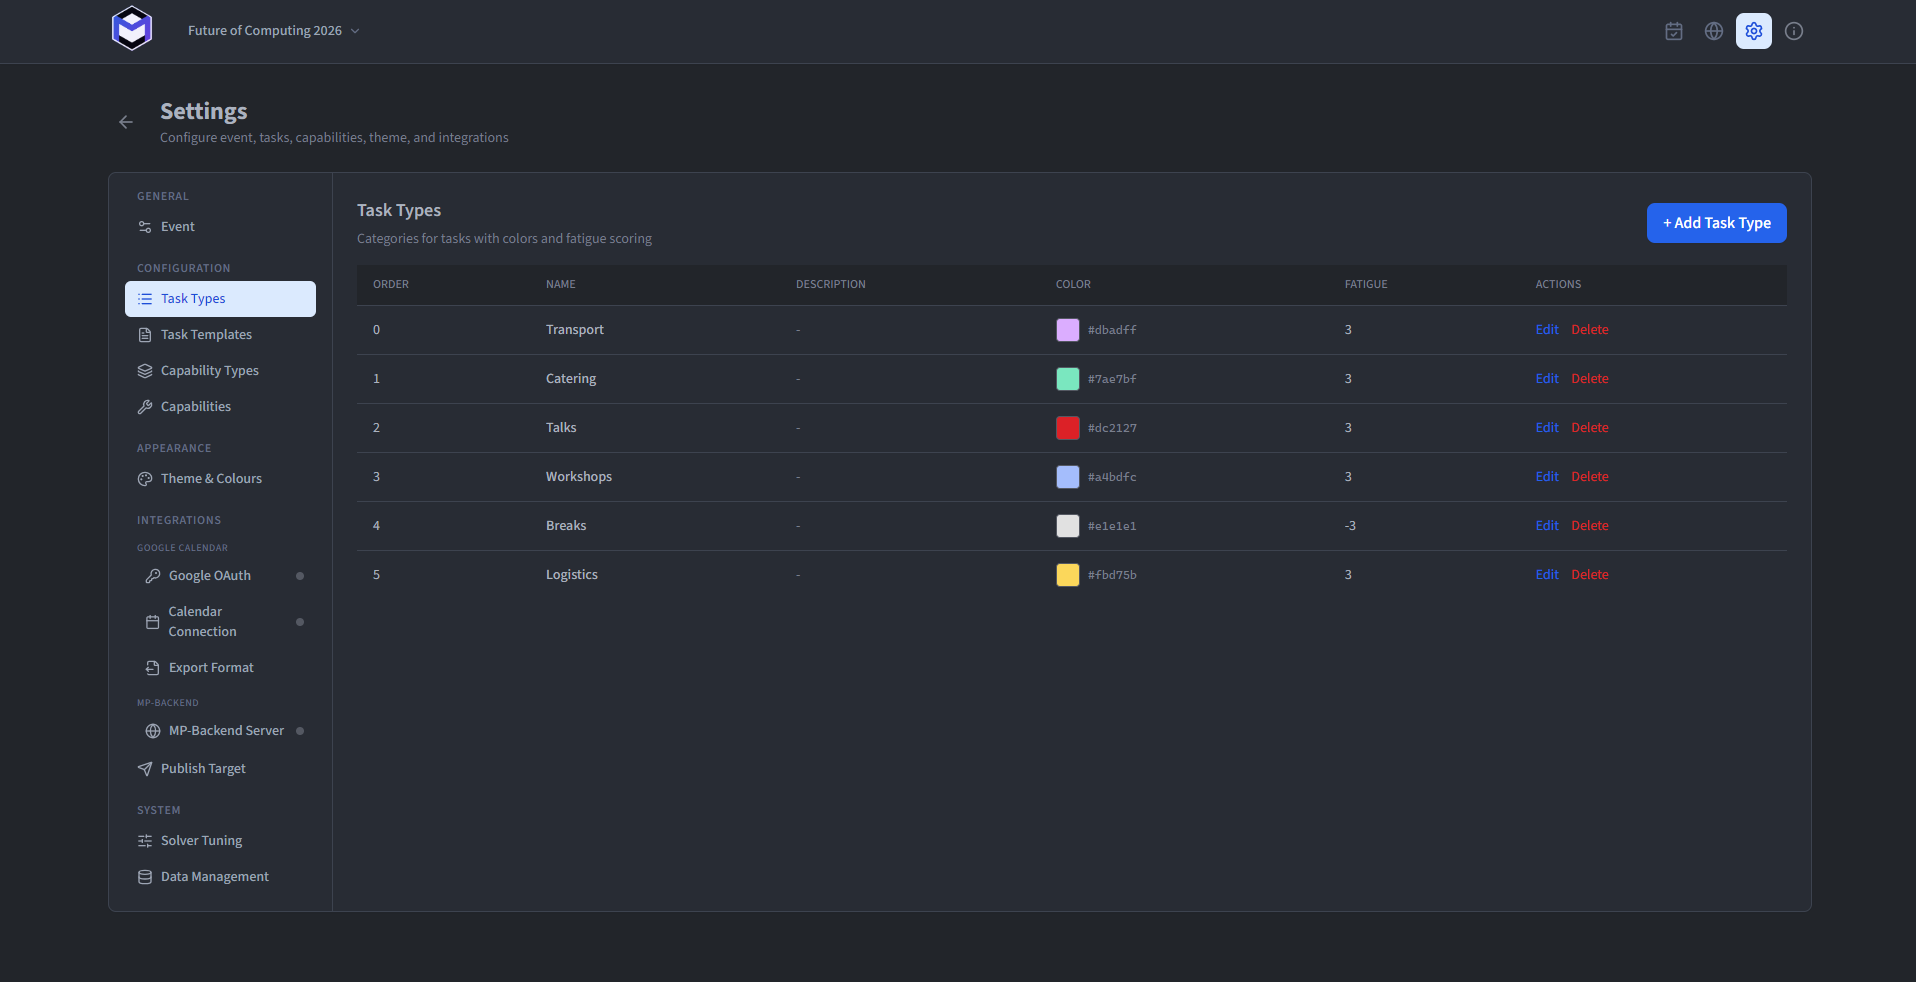Click the NAME column header
Viewport: 1916px width, 982px height.
click(561, 285)
